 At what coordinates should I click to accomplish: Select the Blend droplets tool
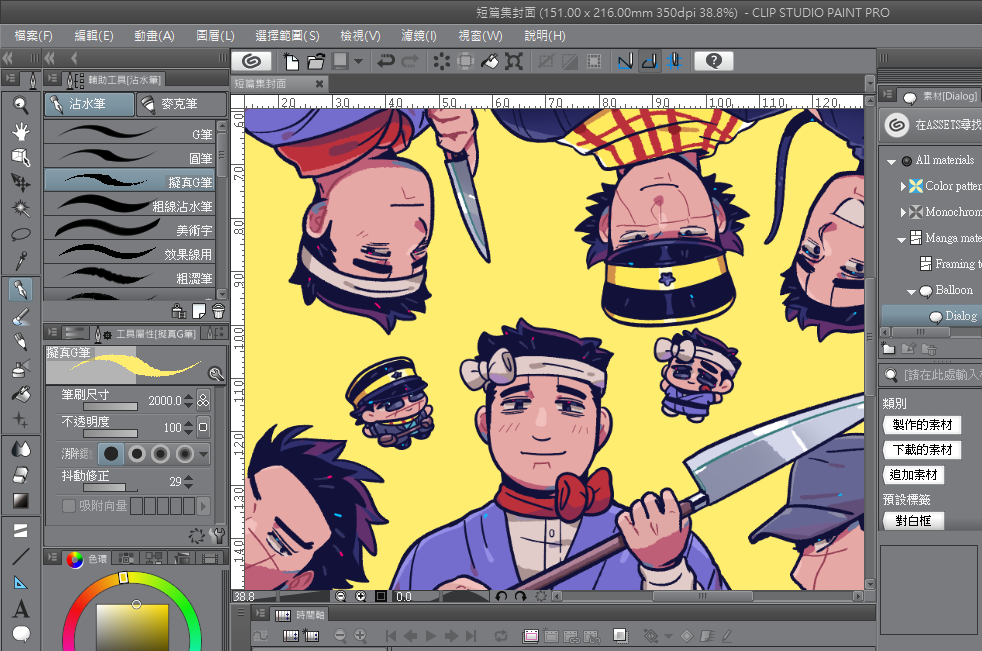21,449
